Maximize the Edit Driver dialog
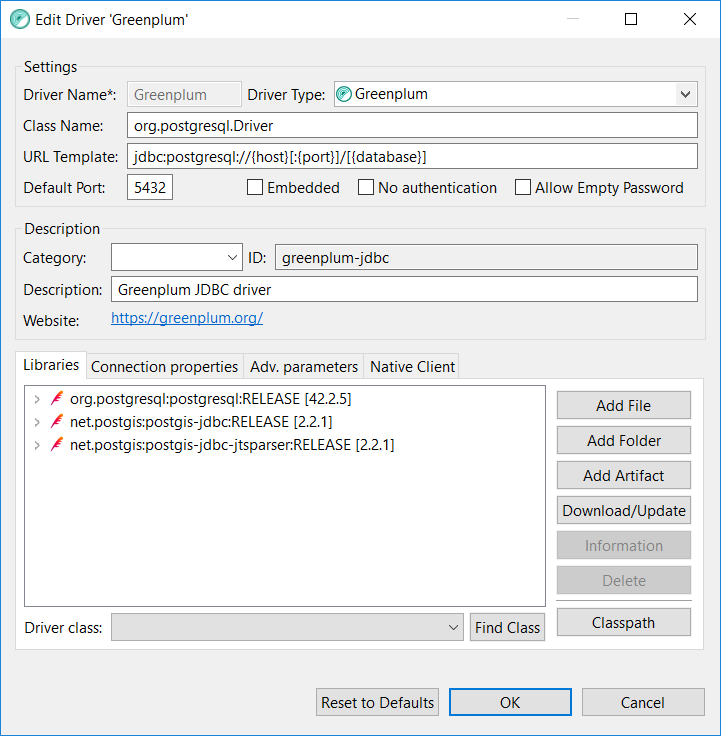 tap(631, 19)
